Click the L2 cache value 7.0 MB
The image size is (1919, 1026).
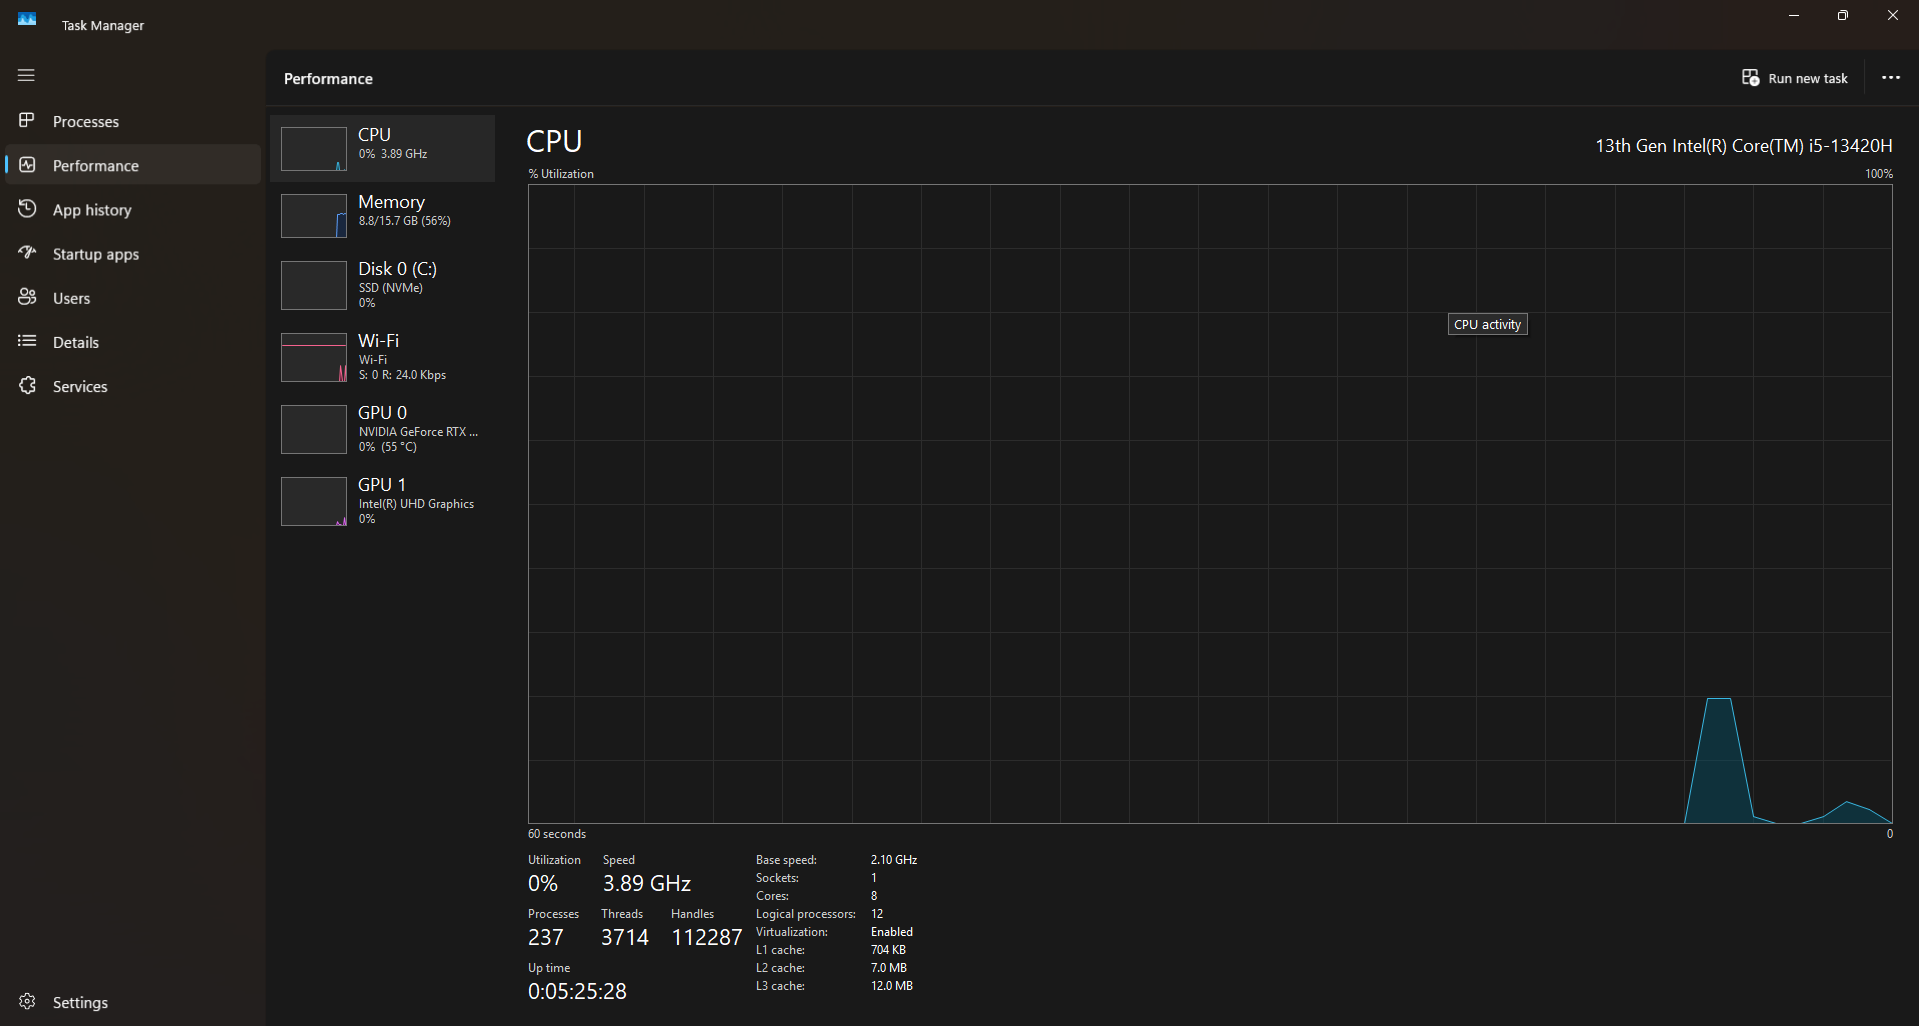pos(889,968)
